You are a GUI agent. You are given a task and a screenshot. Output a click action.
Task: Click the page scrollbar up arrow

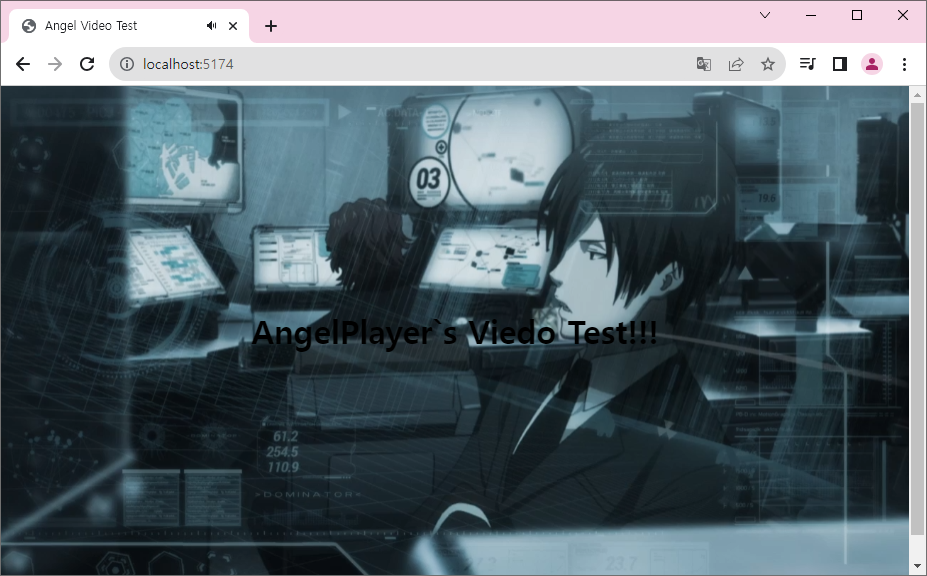(917, 95)
